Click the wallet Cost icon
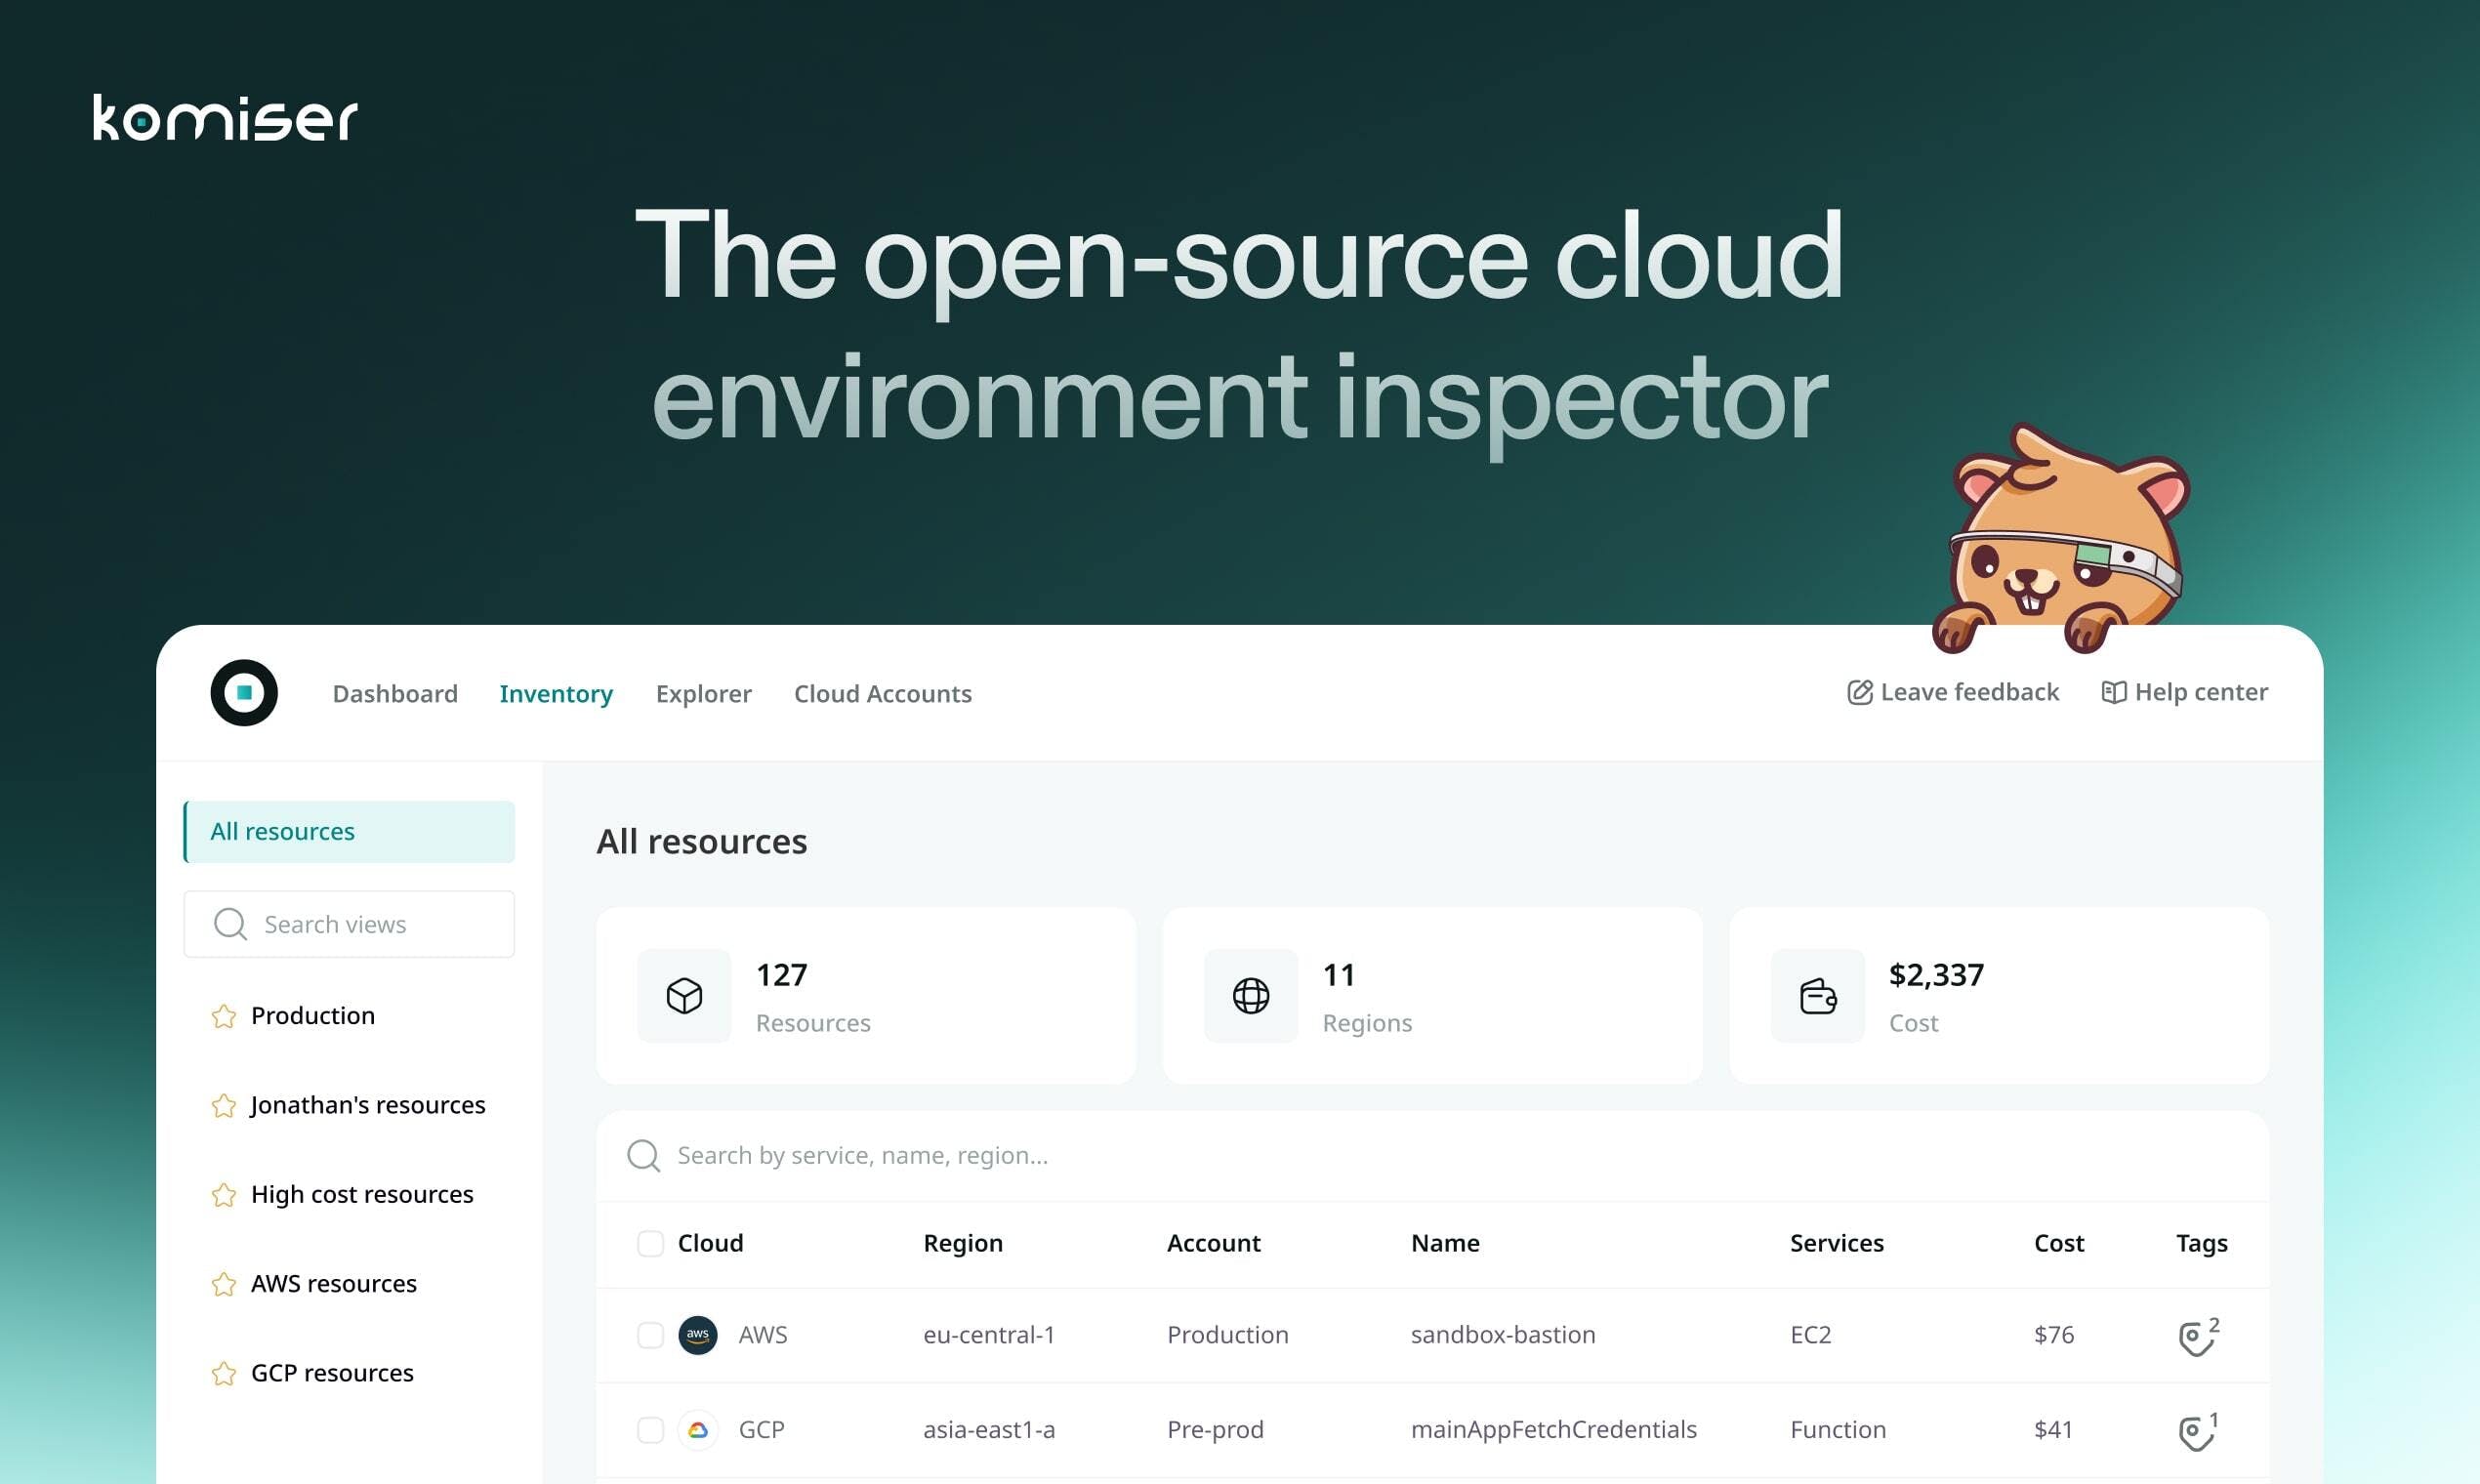 coord(1817,996)
